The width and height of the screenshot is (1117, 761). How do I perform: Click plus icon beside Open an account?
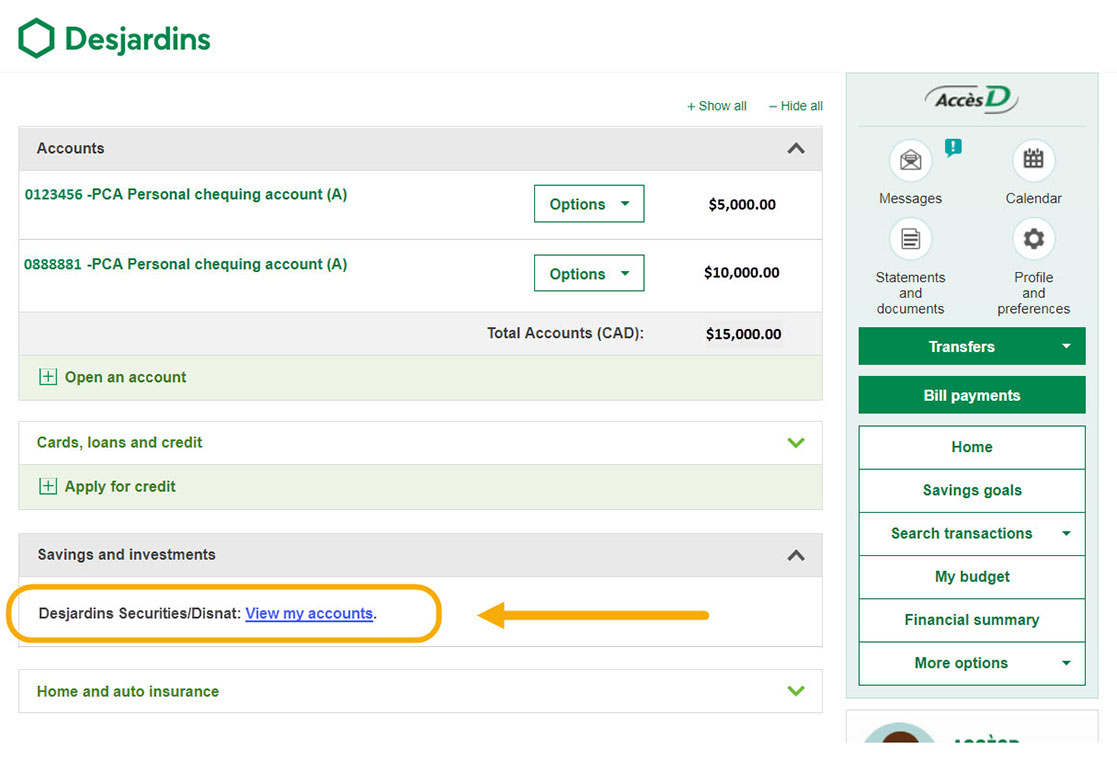pyautogui.click(x=48, y=377)
